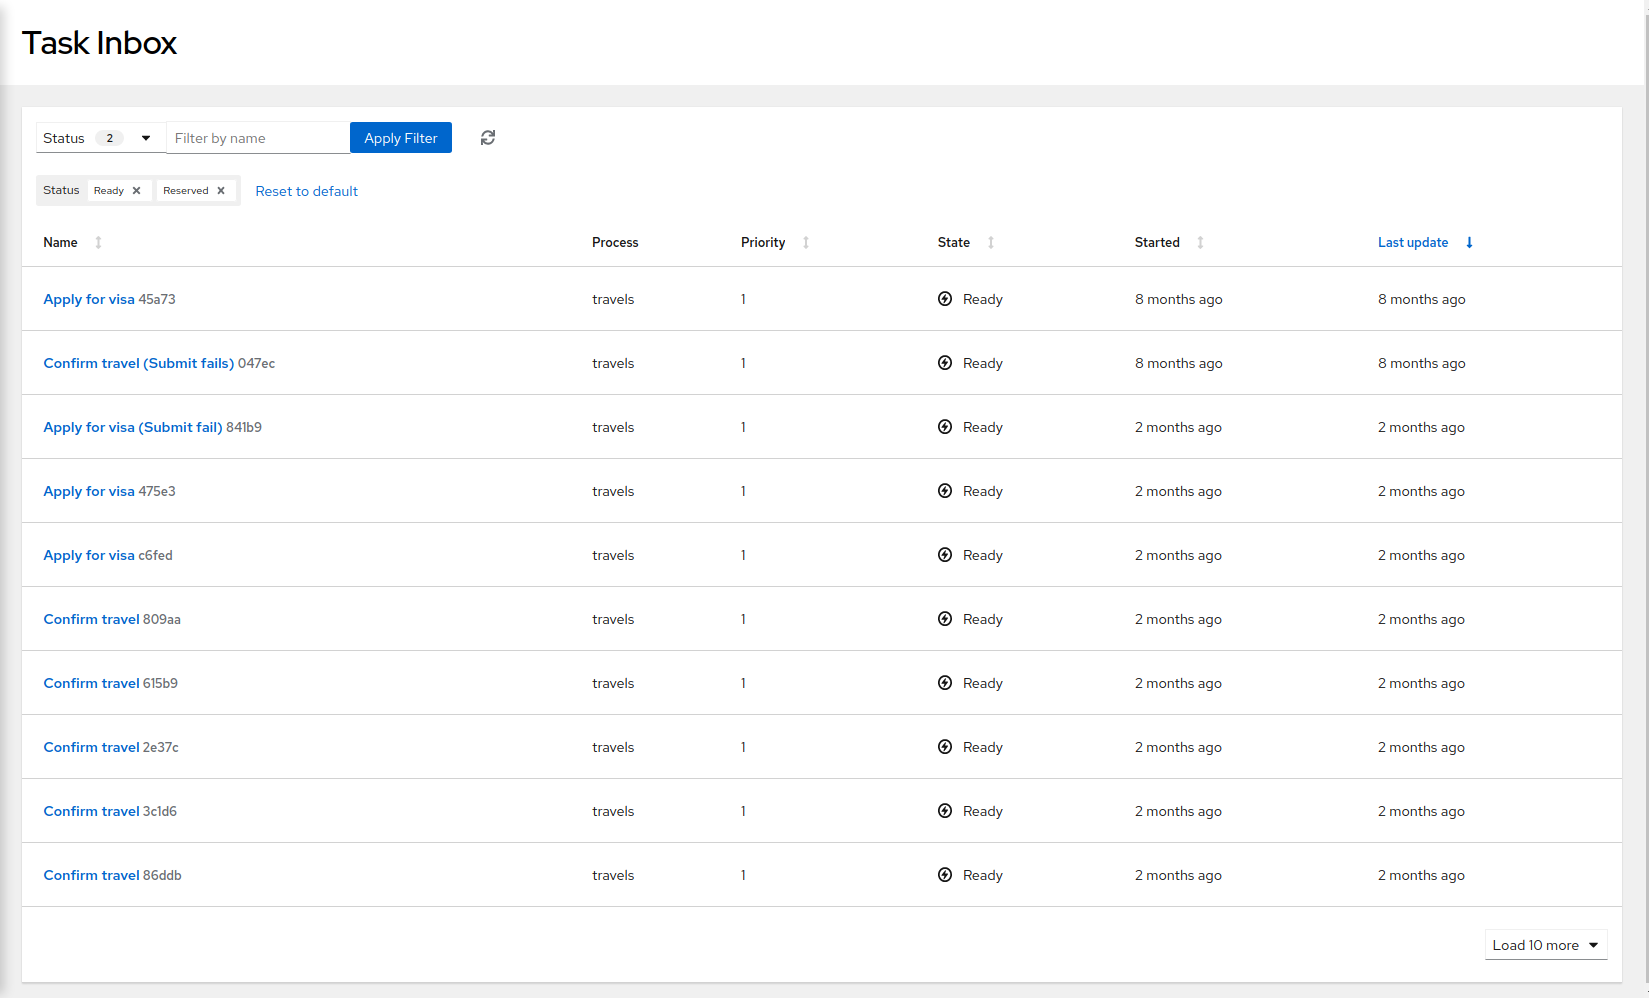The height and width of the screenshot is (998, 1649).
Task: Click the Load 10 more button
Action: tap(1535, 944)
